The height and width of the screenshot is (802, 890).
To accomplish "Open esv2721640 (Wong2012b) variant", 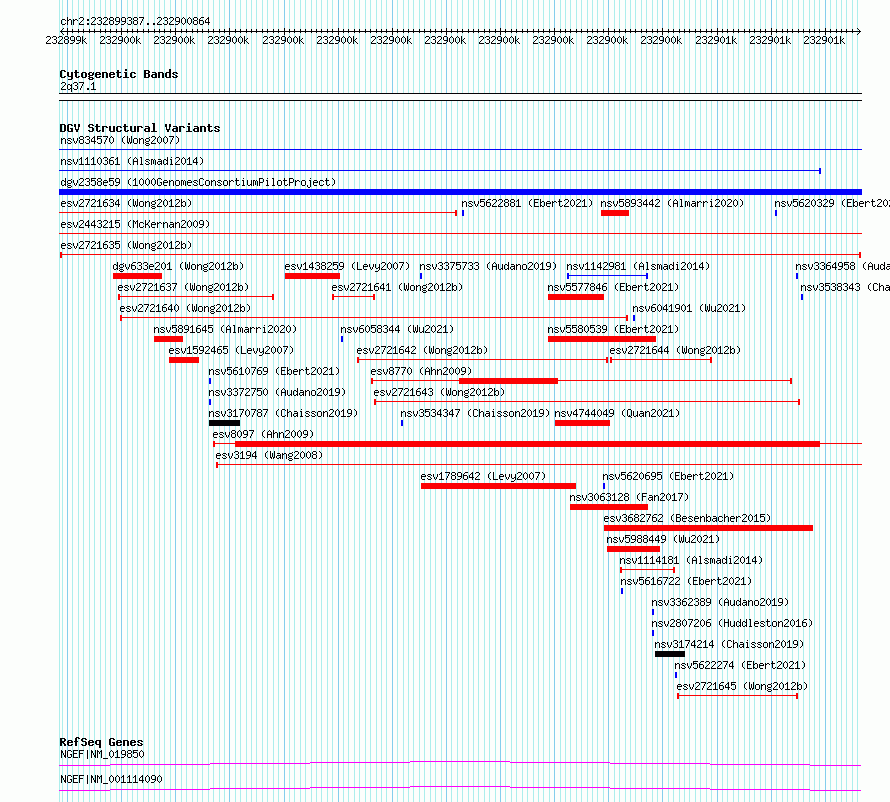I will pyautogui.click(x=185, y=308).
